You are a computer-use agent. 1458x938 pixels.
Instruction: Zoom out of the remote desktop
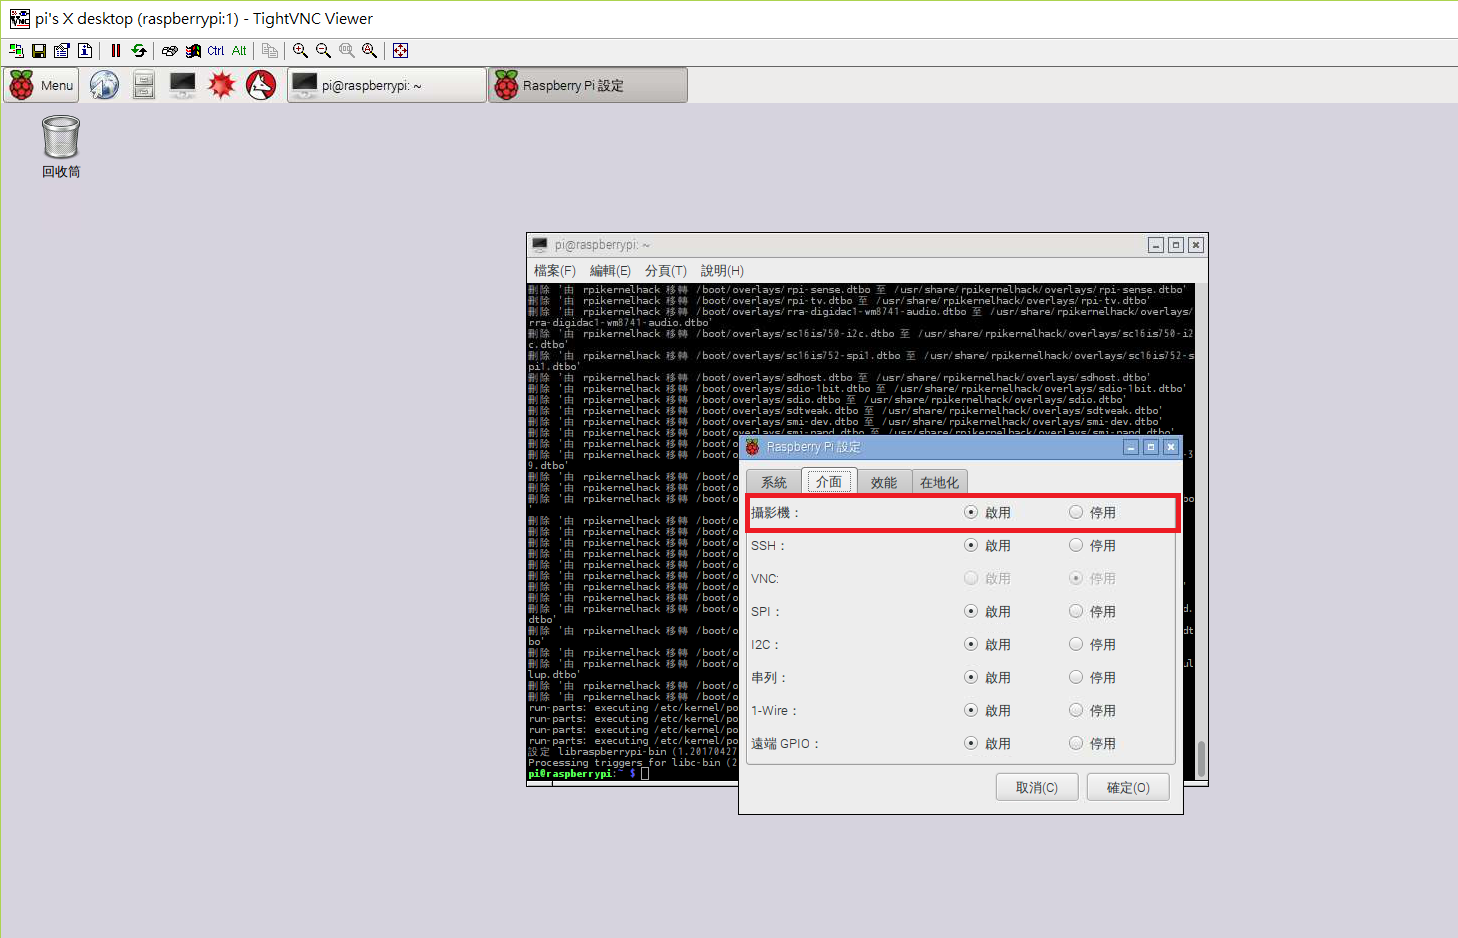323,51
